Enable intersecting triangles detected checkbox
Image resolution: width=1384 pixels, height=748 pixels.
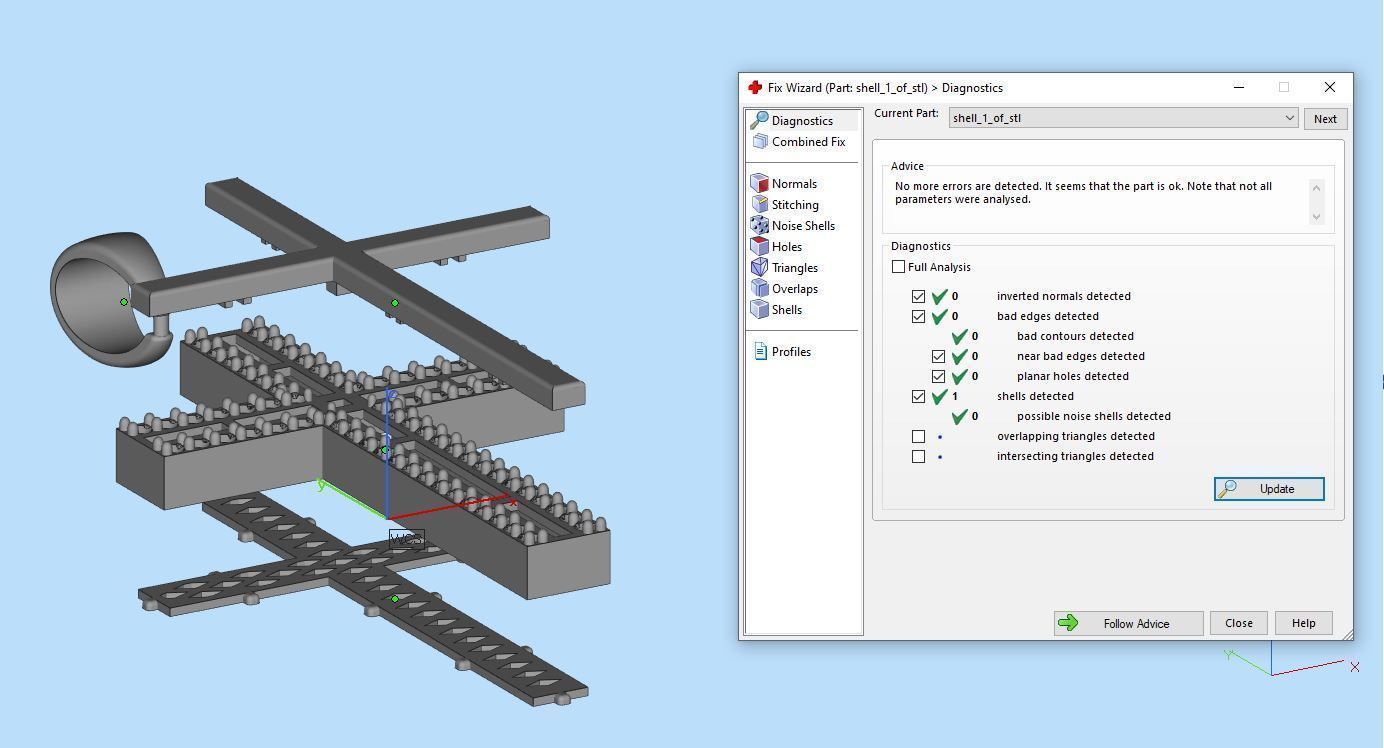pos(918,456)
